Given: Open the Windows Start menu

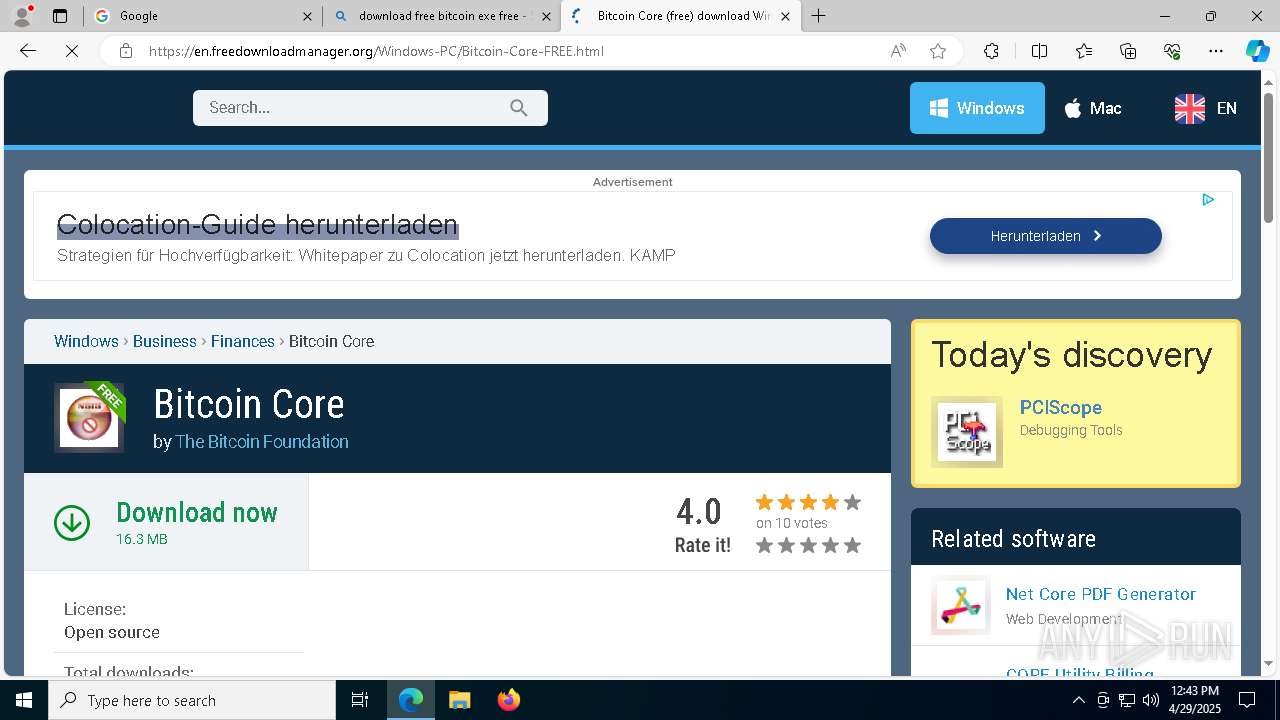Looking at the screenshot, I should [x=24, y=700].
